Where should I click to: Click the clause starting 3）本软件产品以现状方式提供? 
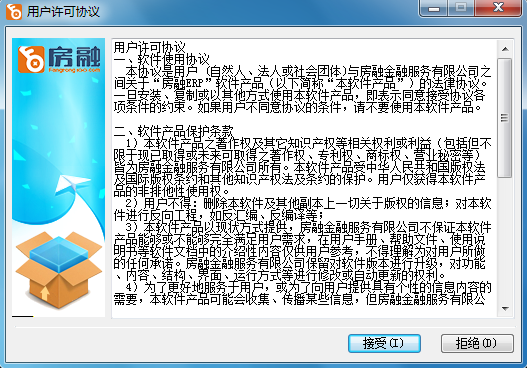[x=302, y=251]
